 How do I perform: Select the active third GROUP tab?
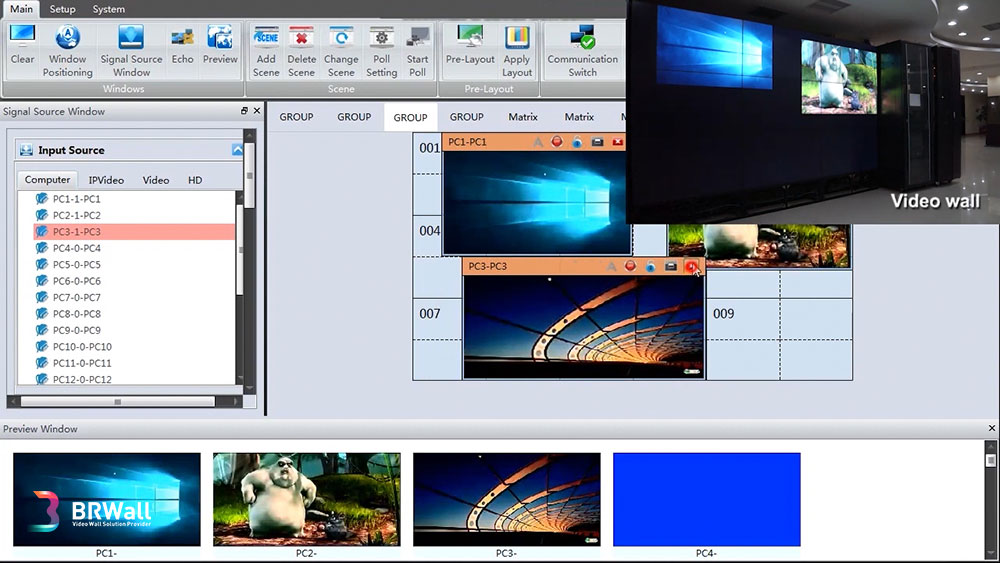pos(410,117)
